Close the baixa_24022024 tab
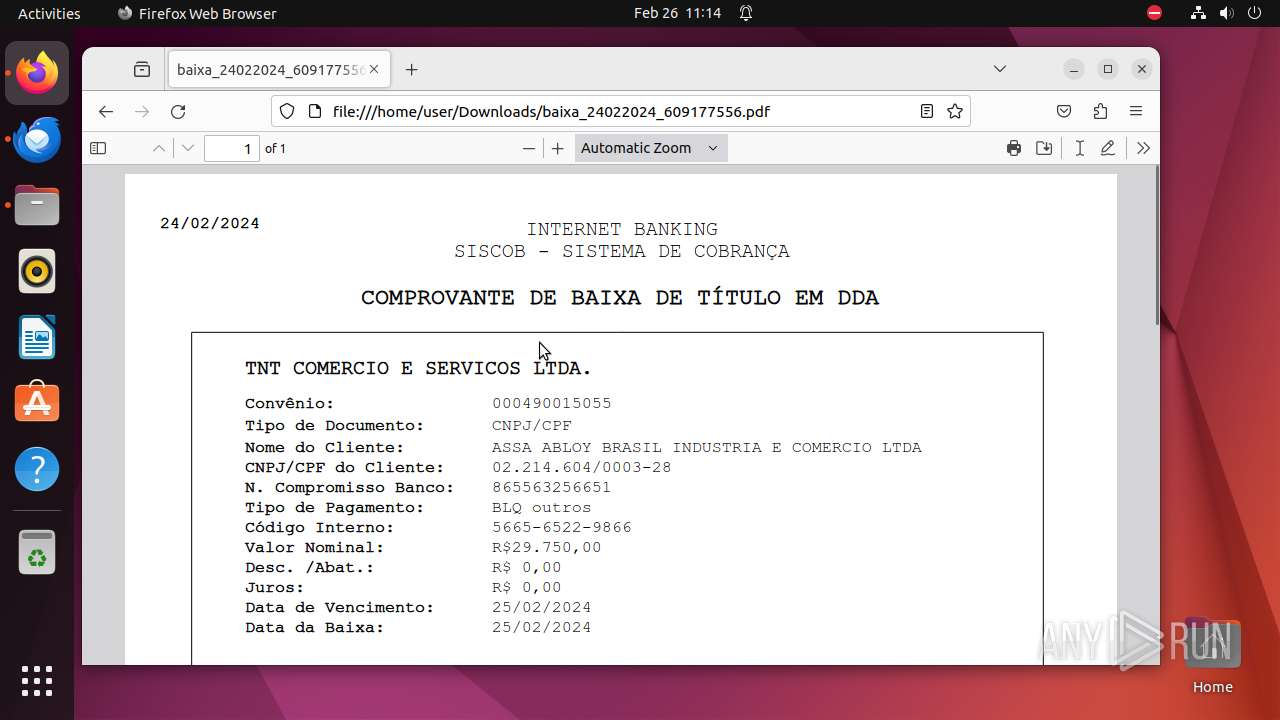The height and width of the screenshot is (720, 1280). 374,69
